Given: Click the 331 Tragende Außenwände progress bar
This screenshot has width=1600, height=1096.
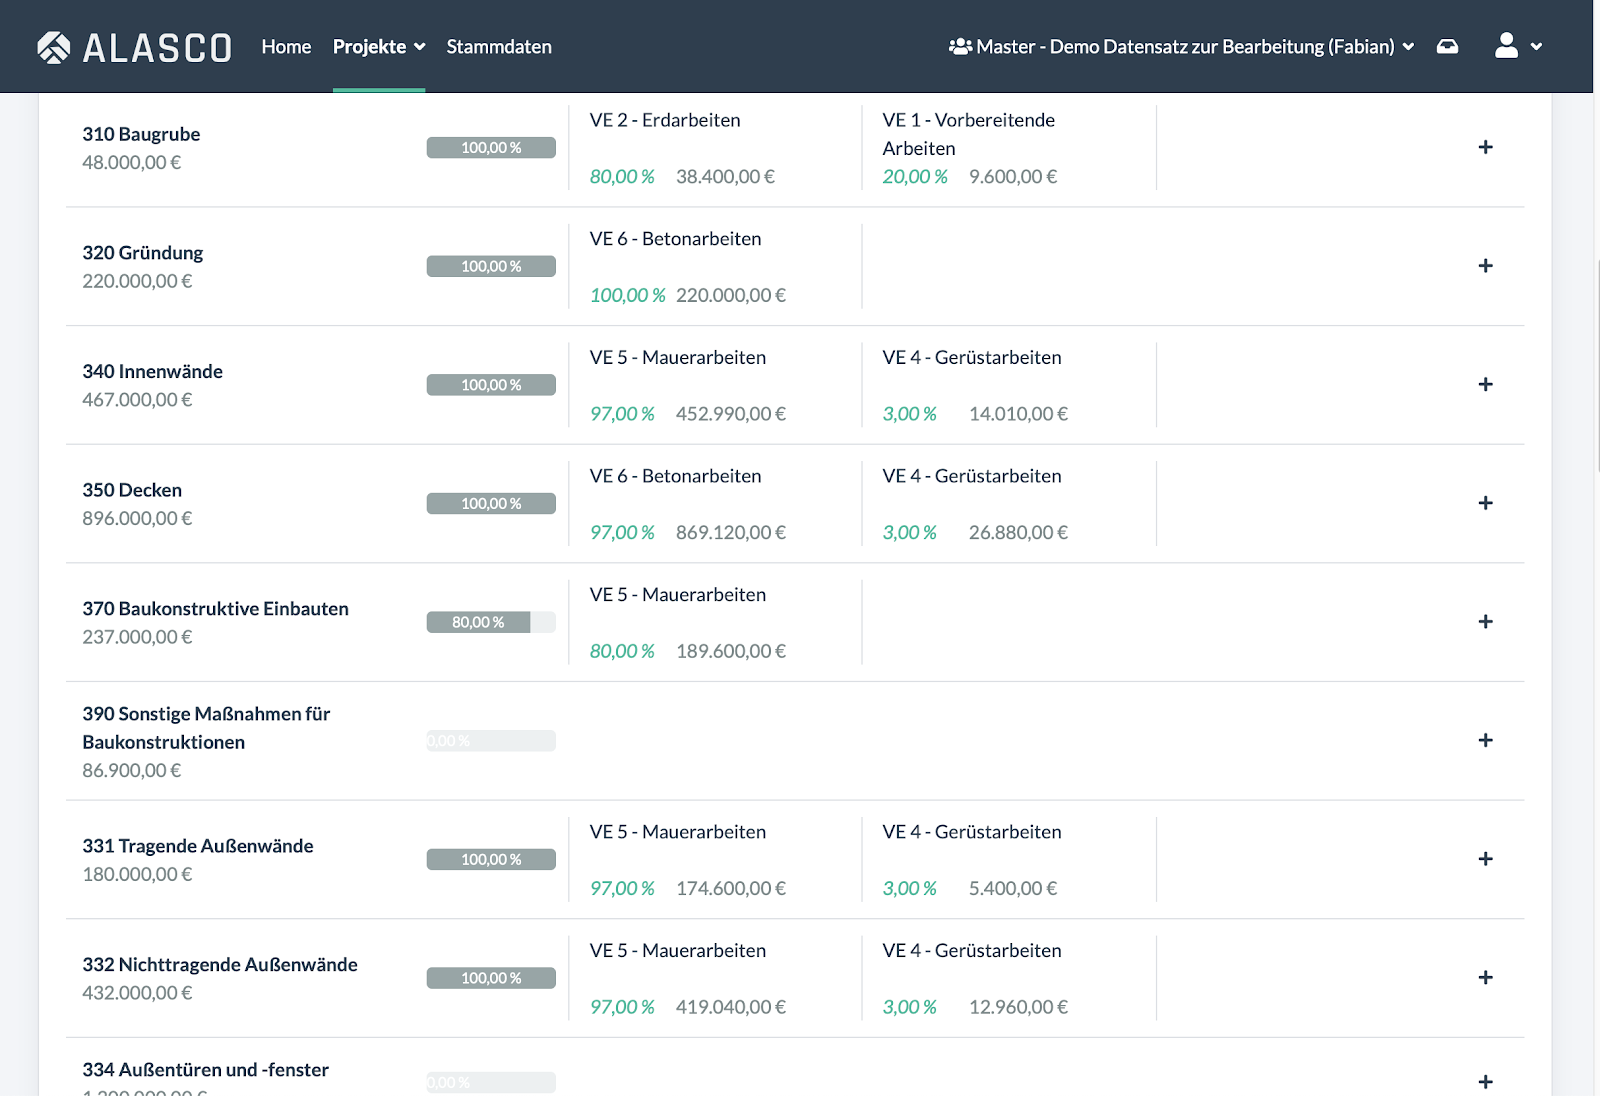Looking at the screenshot, I should (491, 860).
